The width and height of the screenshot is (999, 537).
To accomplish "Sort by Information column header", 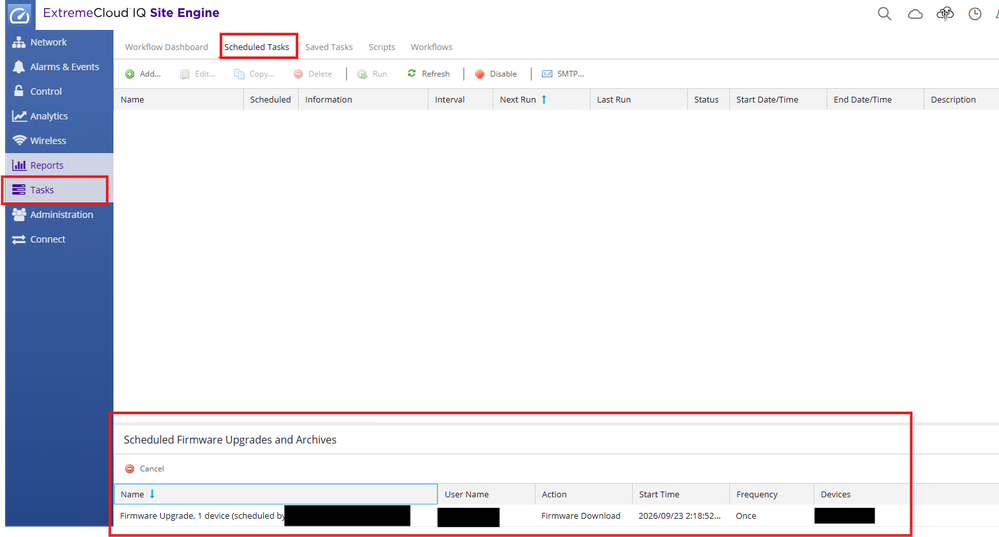I will (x=363, y=99).
